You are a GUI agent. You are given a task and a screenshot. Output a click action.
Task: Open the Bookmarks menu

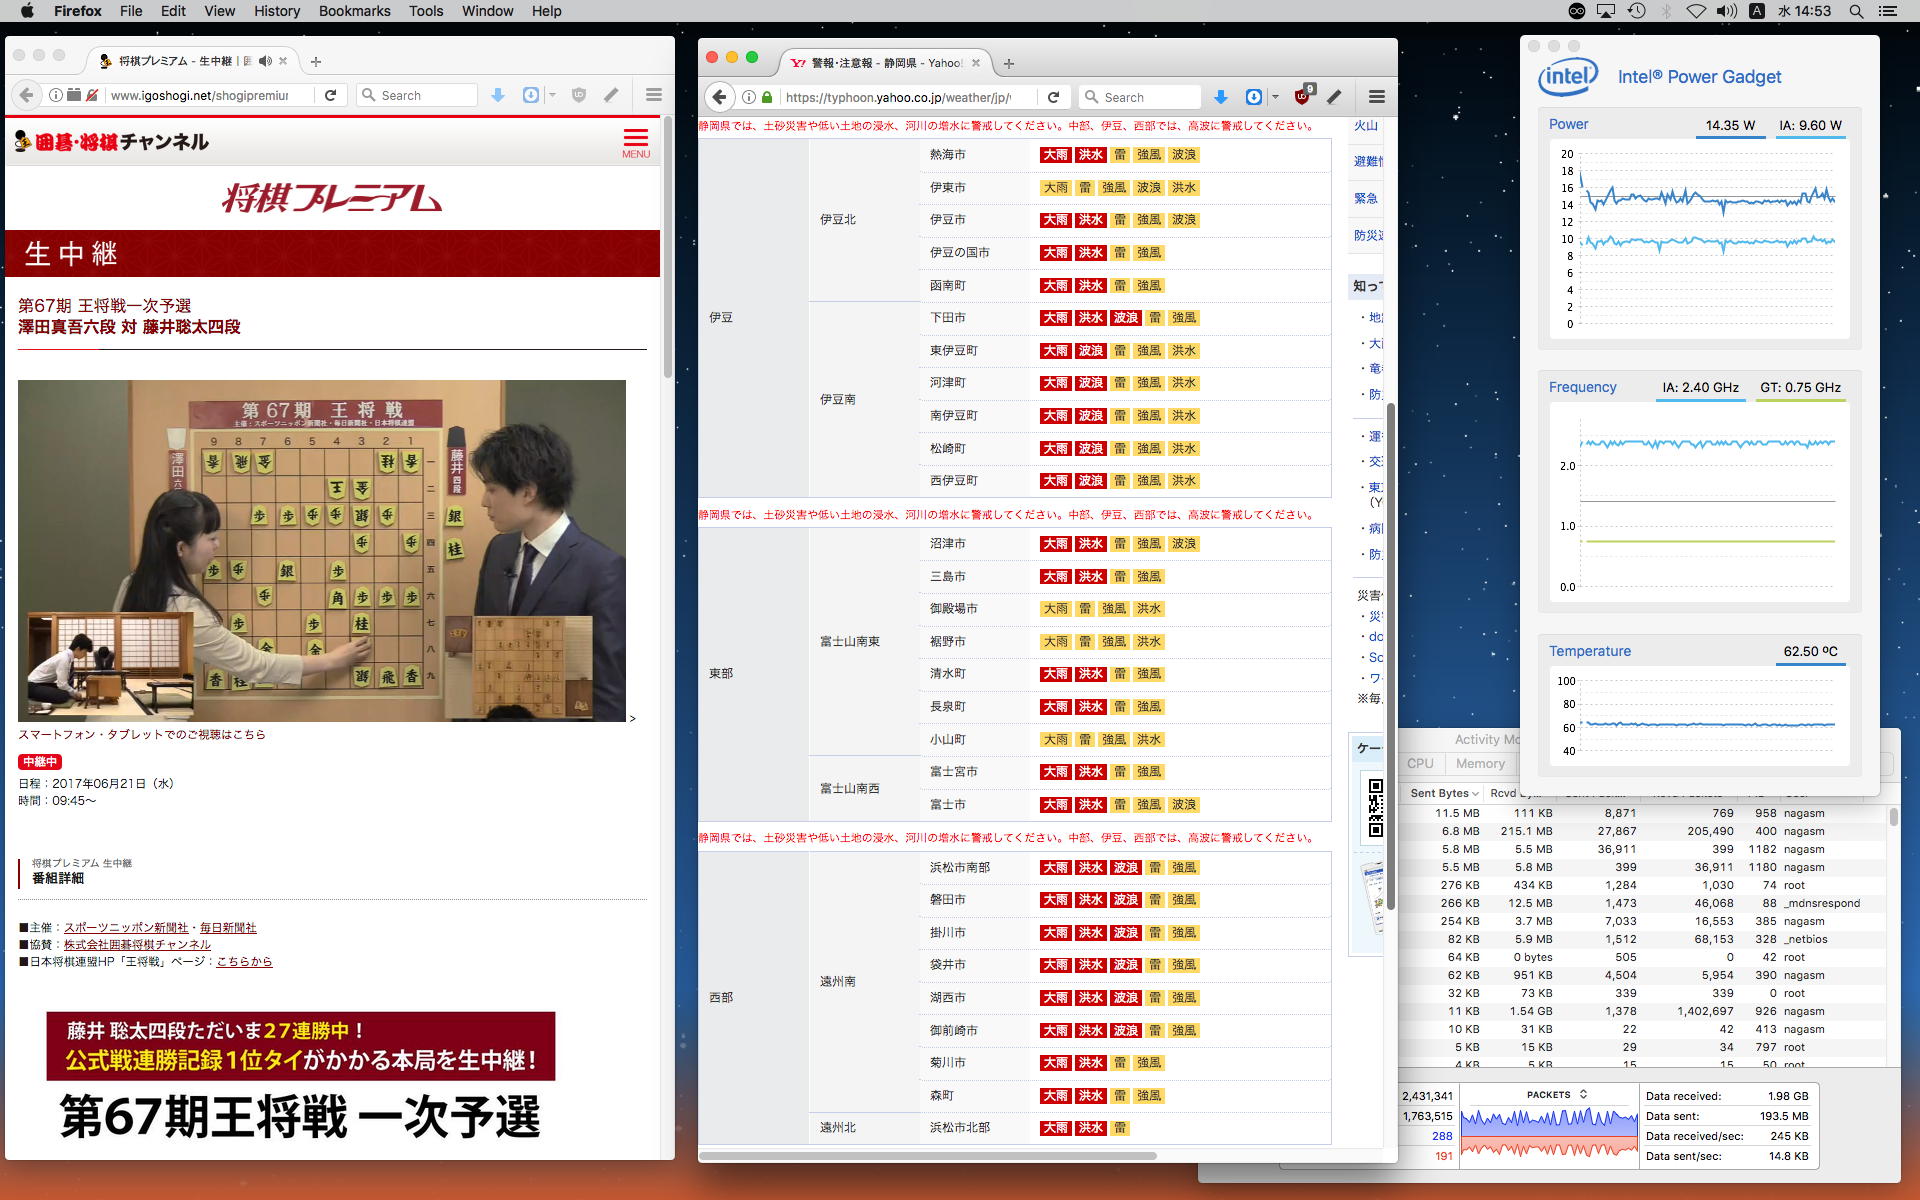354,11
